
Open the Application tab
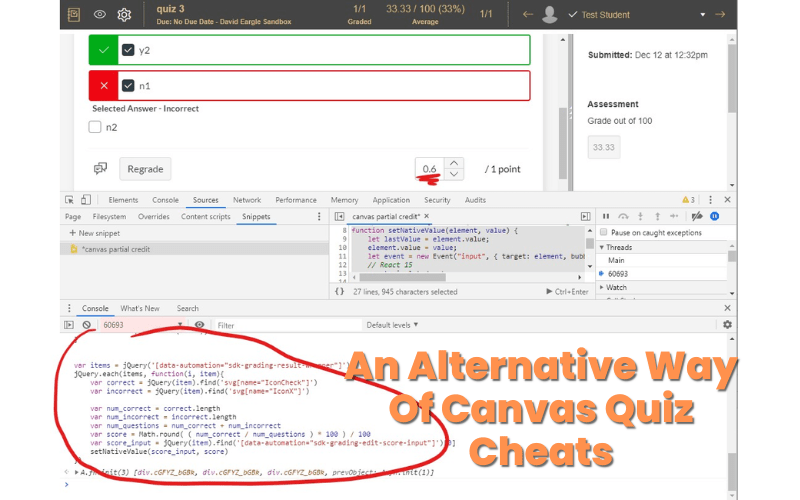coord(391,200)
